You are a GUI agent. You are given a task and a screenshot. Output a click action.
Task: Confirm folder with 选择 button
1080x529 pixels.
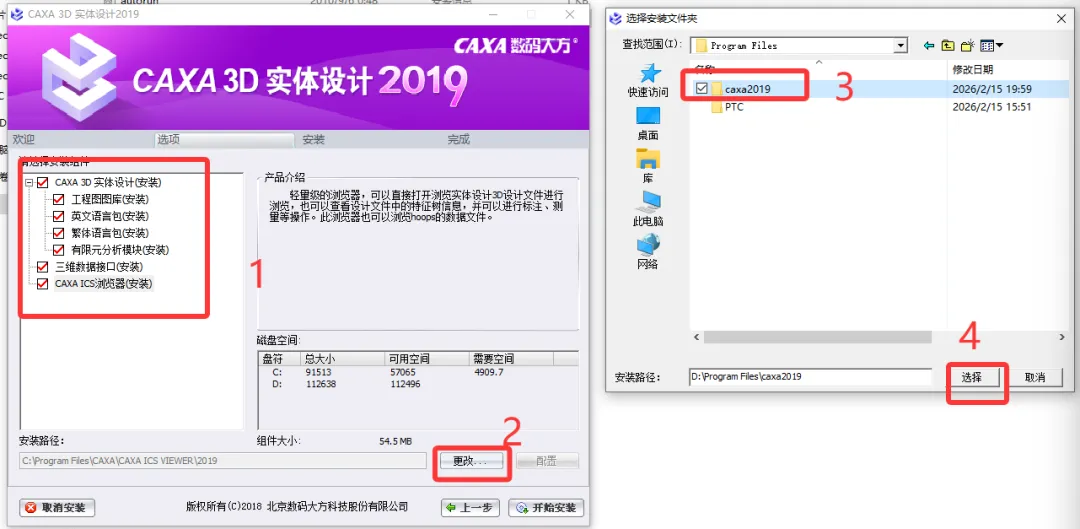971,377
